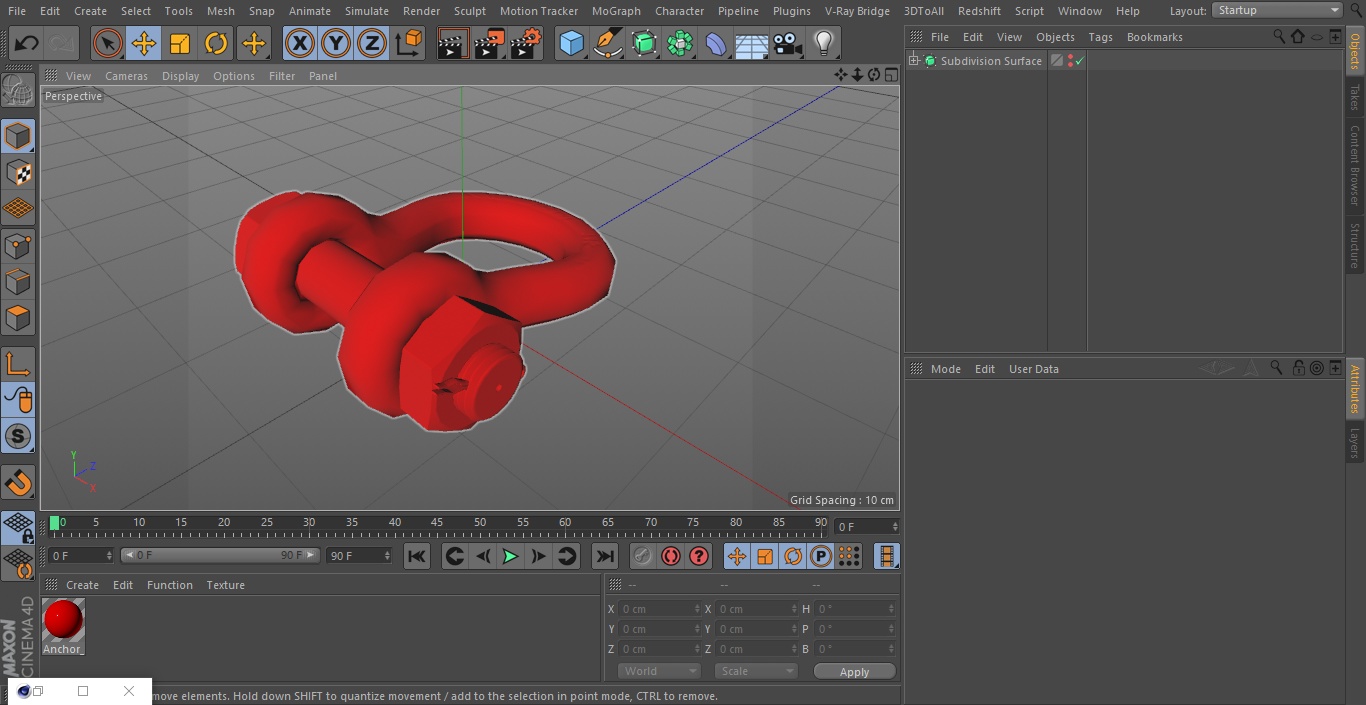Add a Cube primitive object
The width and height of the screenshot is (1366, 705).
pos(571,43)
